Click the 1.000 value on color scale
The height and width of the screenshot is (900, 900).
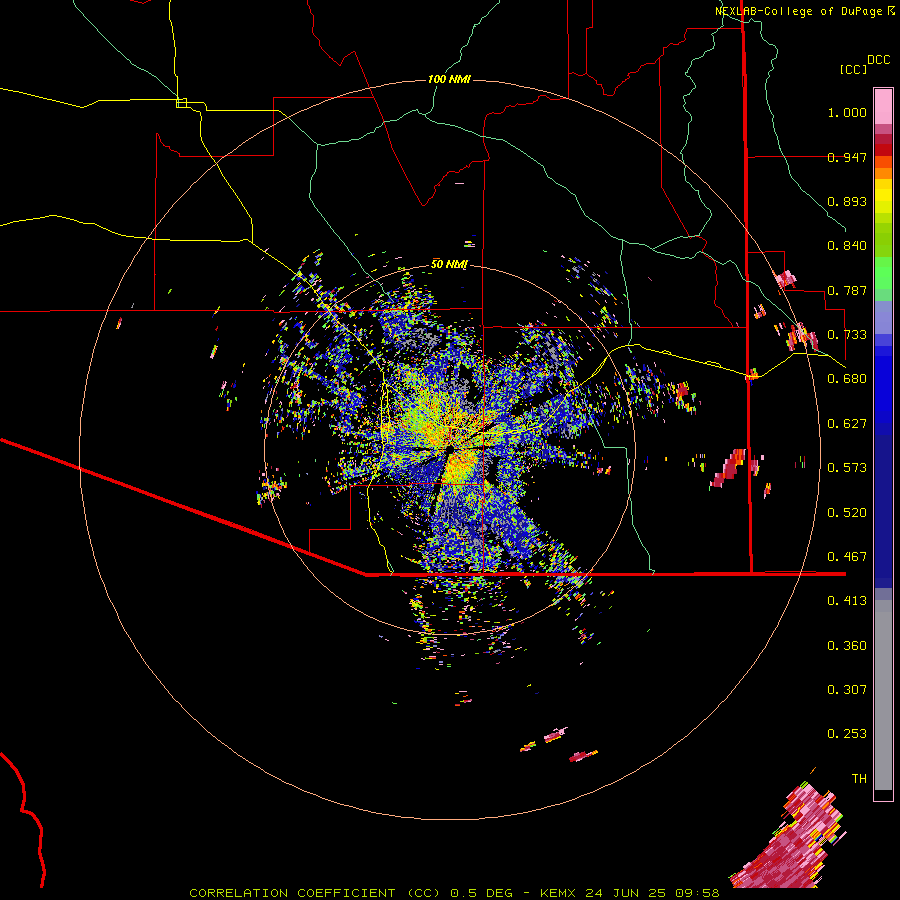[x=847, y=112]
